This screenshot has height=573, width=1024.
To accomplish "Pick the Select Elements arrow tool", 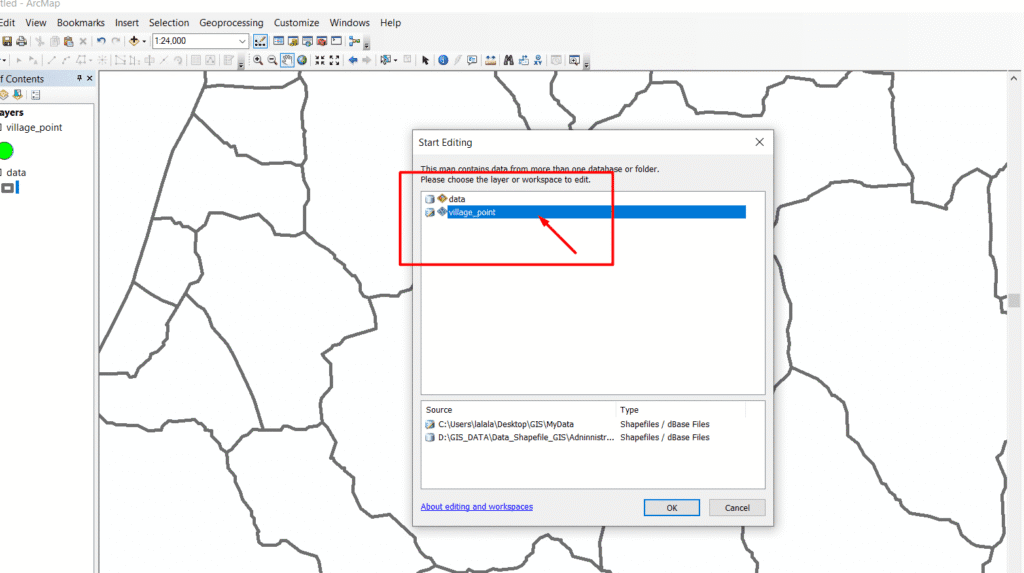I will click(425, 61).
